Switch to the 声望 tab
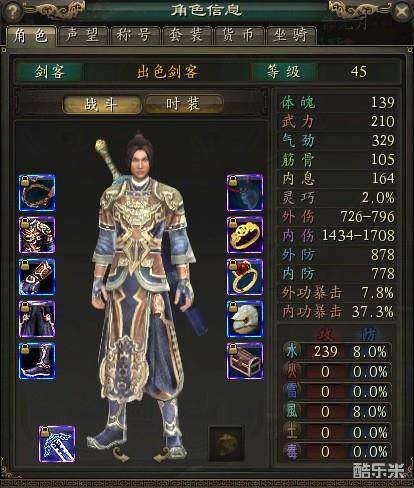The image size is (414, 488). click(x=83, y=35)
